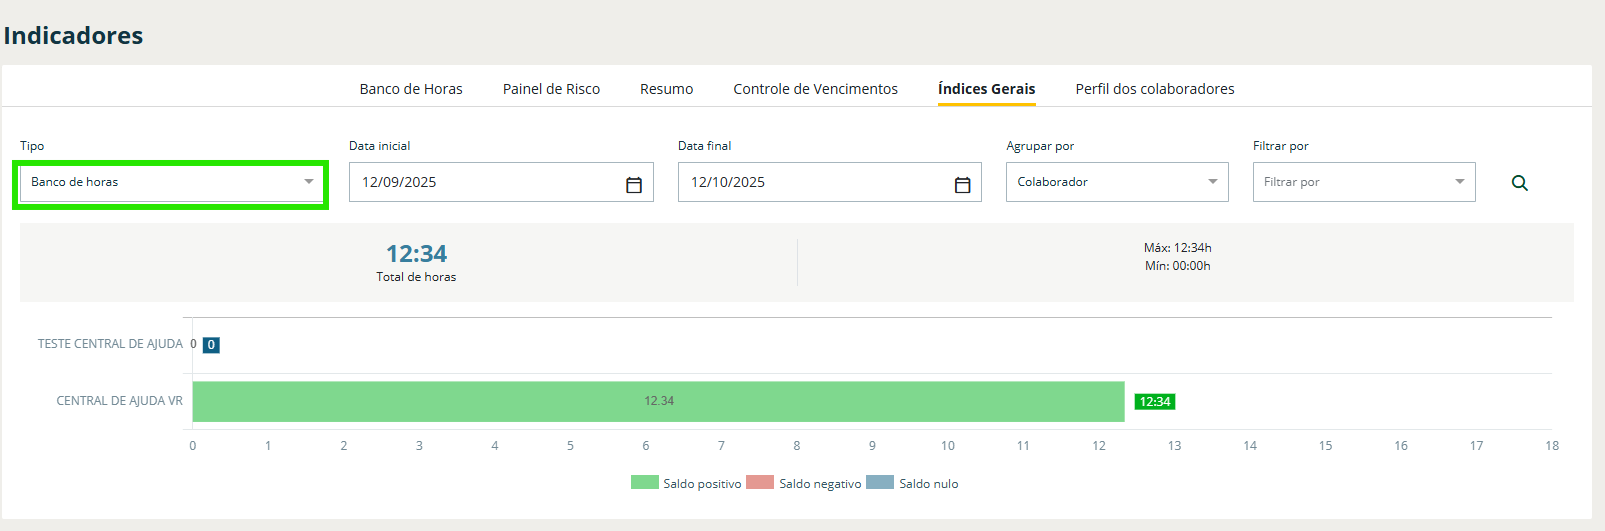Go to the Resumo tab
Image resolution: width=1605 pixels, height=531 pixels.
click(666, 89)
